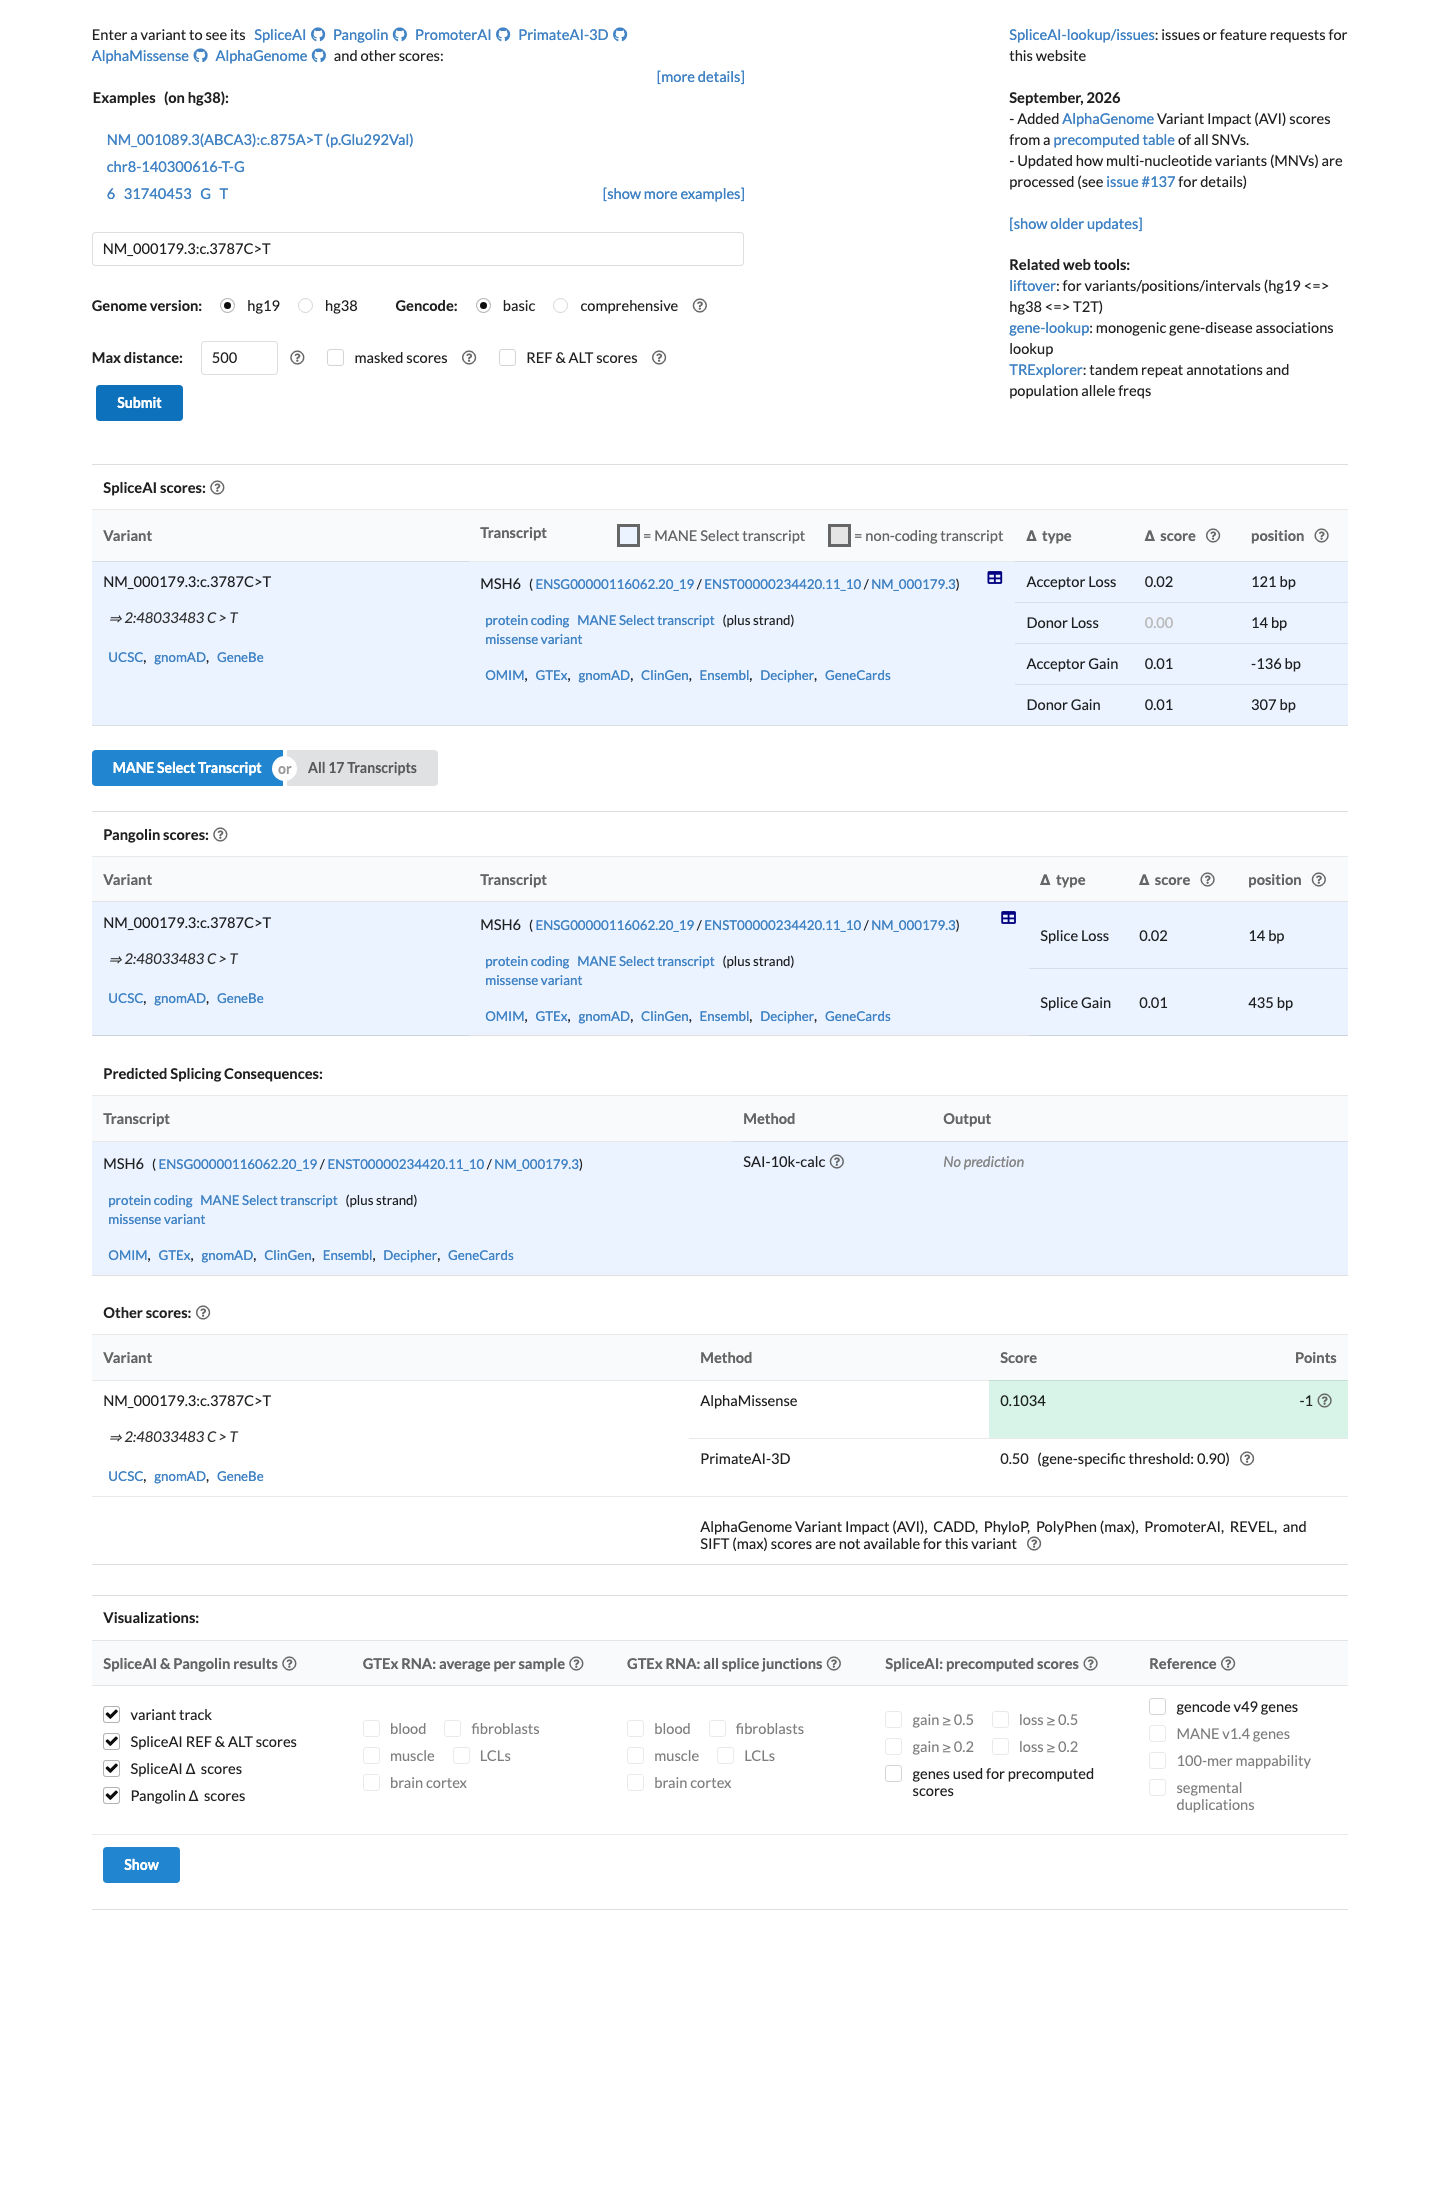Image resolution: width=1454 pixels, height=2200 pixels.
Task: Click SpliceAI table position help icon
Action: 1321,536
